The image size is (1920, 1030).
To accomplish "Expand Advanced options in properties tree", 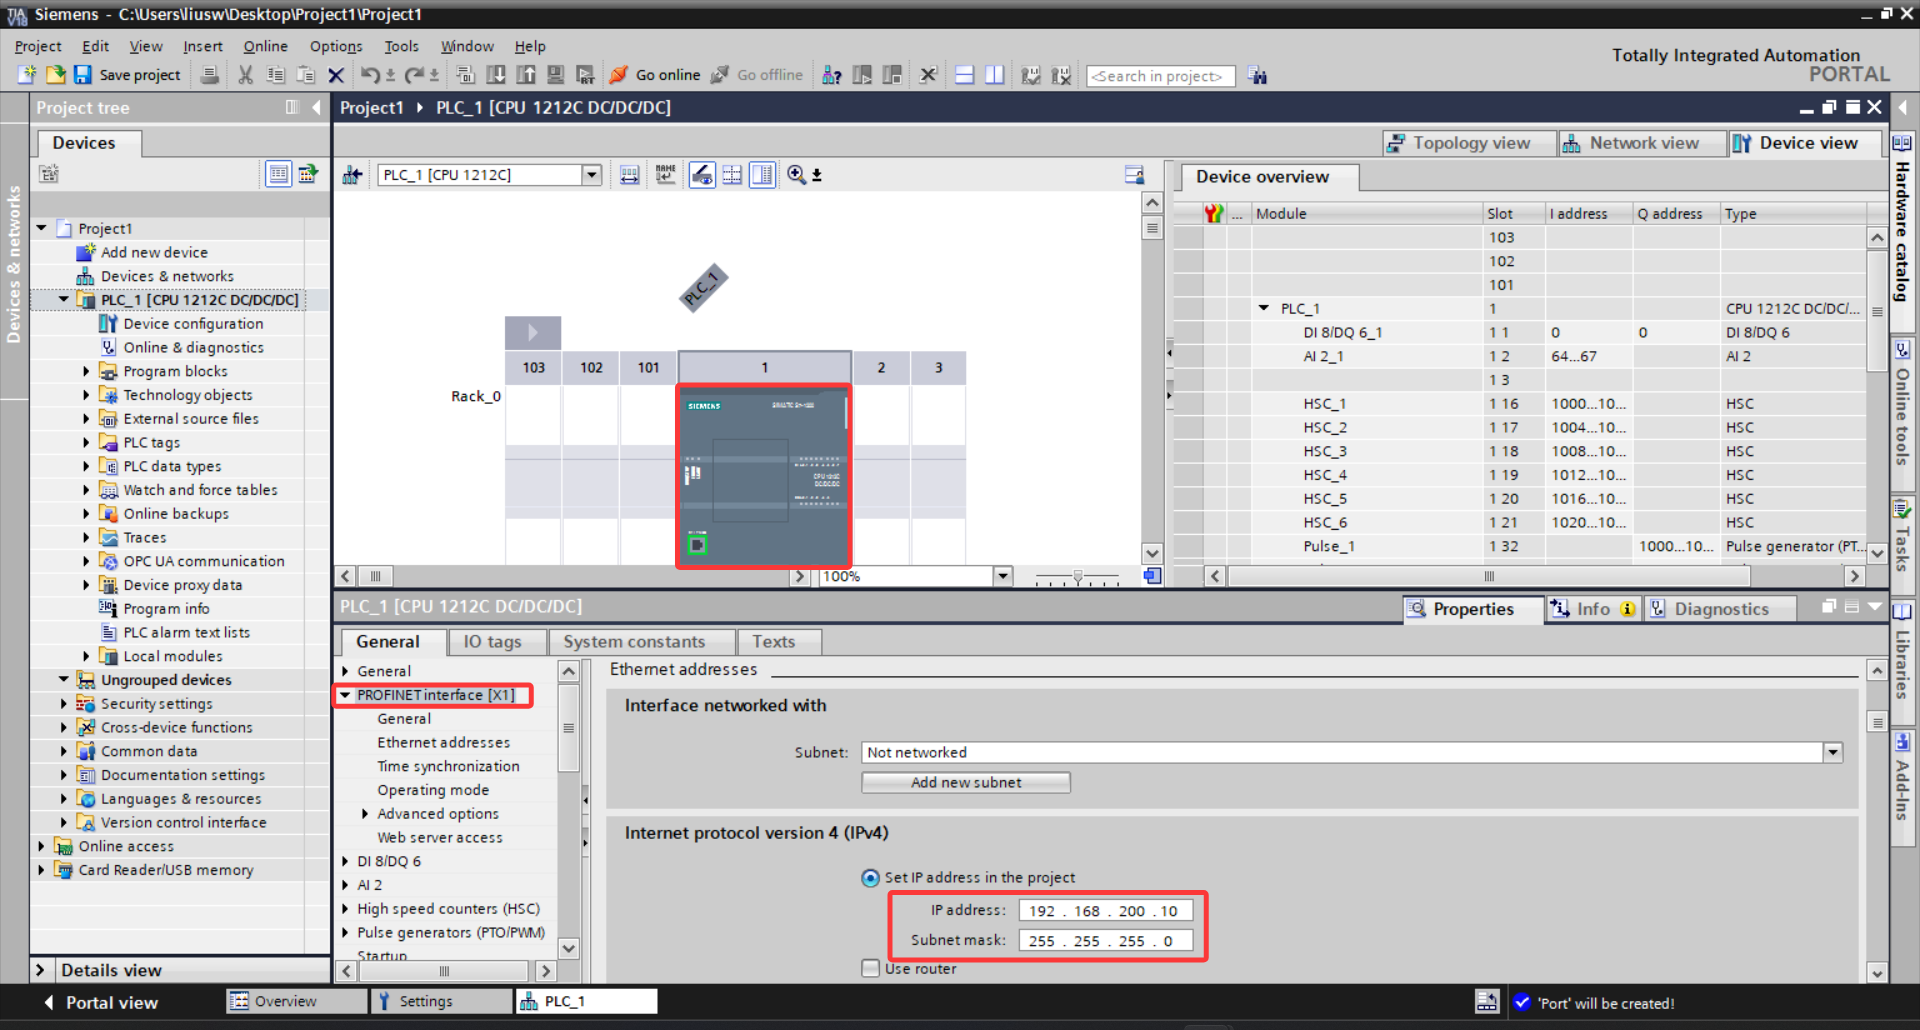I will pyautogui.click(x=366, y=814).
